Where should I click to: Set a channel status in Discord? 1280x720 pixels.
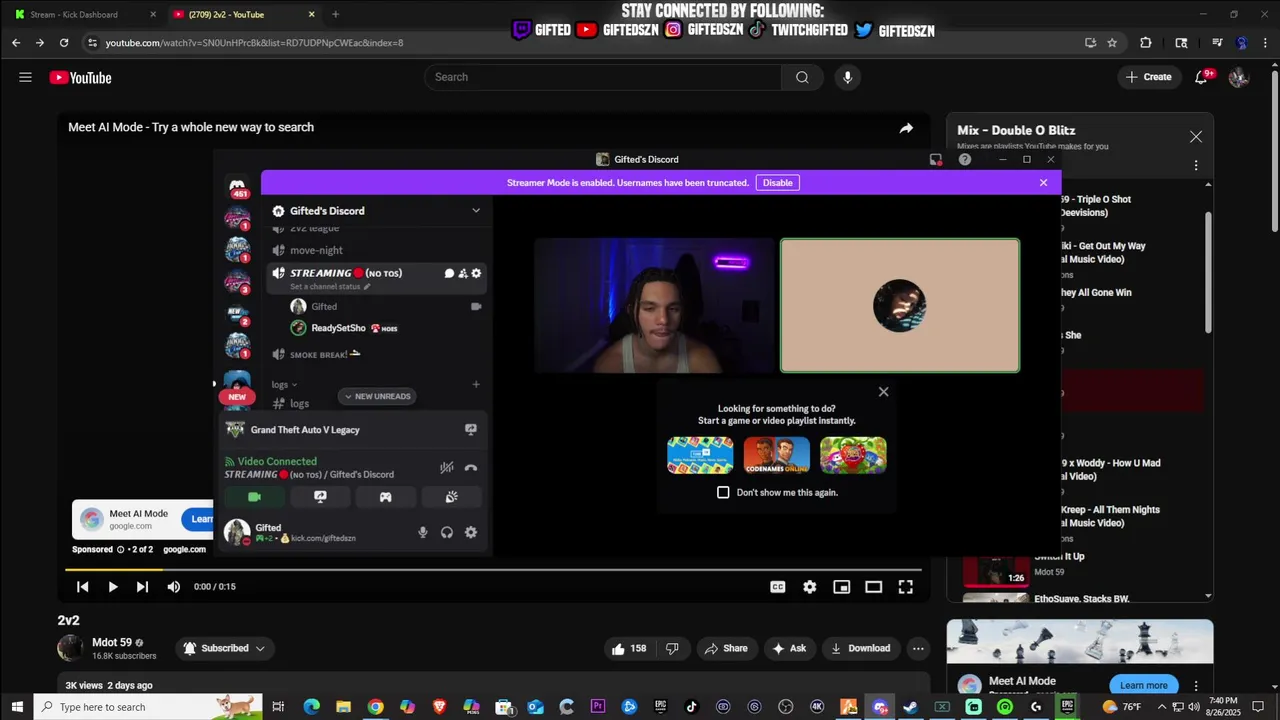330,287
